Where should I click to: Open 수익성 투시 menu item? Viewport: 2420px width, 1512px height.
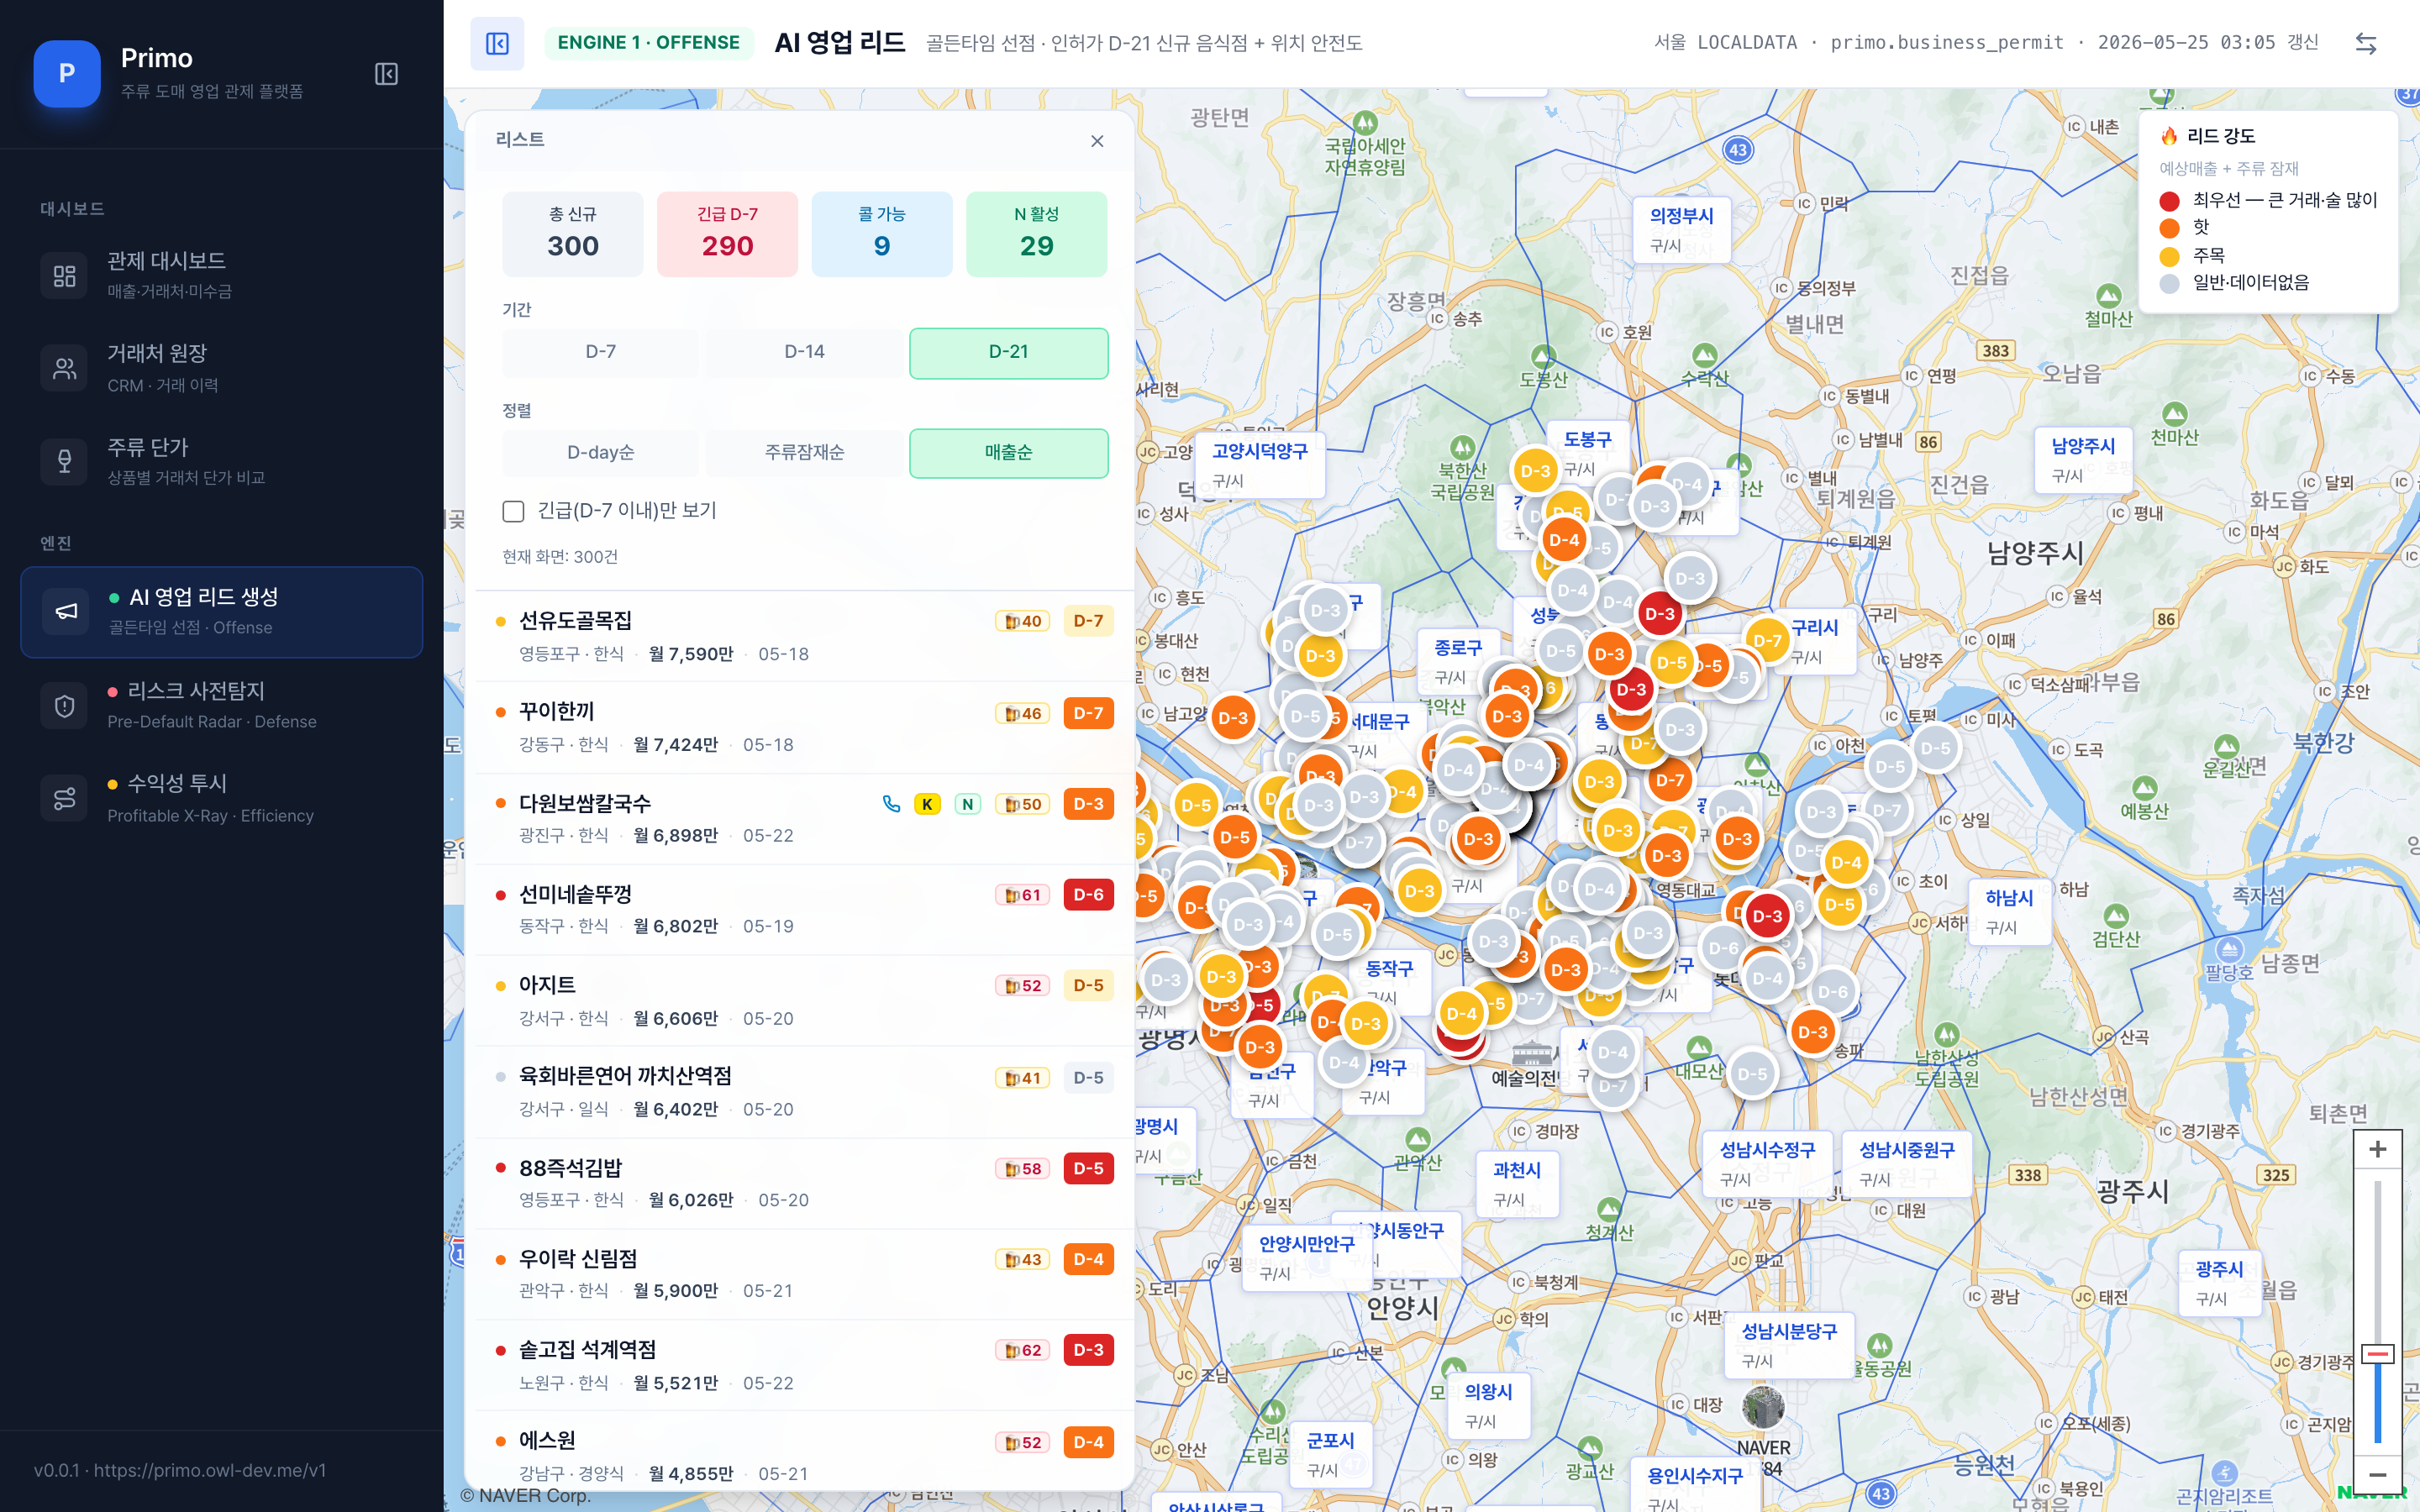click(221, 799)
